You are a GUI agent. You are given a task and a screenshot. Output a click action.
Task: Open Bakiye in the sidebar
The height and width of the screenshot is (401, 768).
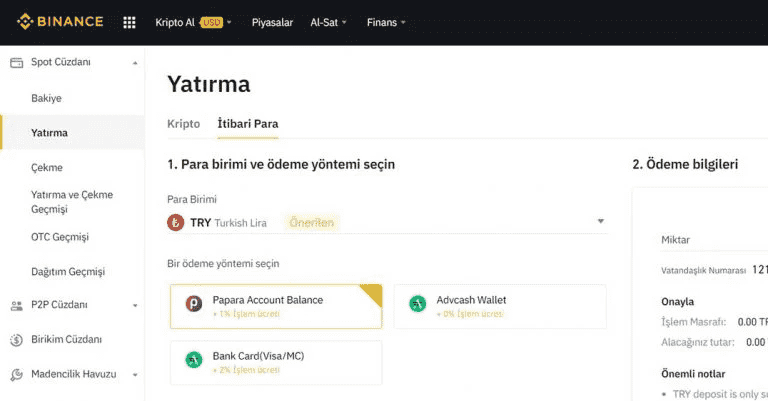[47, 98]
